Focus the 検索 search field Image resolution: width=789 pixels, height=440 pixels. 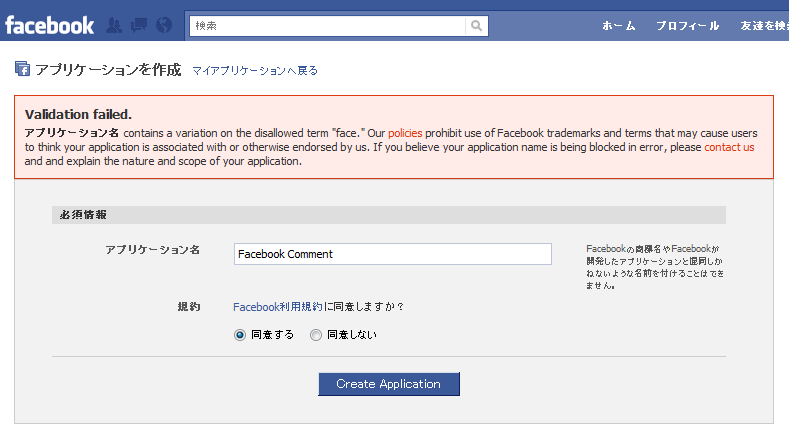(328, 26)
